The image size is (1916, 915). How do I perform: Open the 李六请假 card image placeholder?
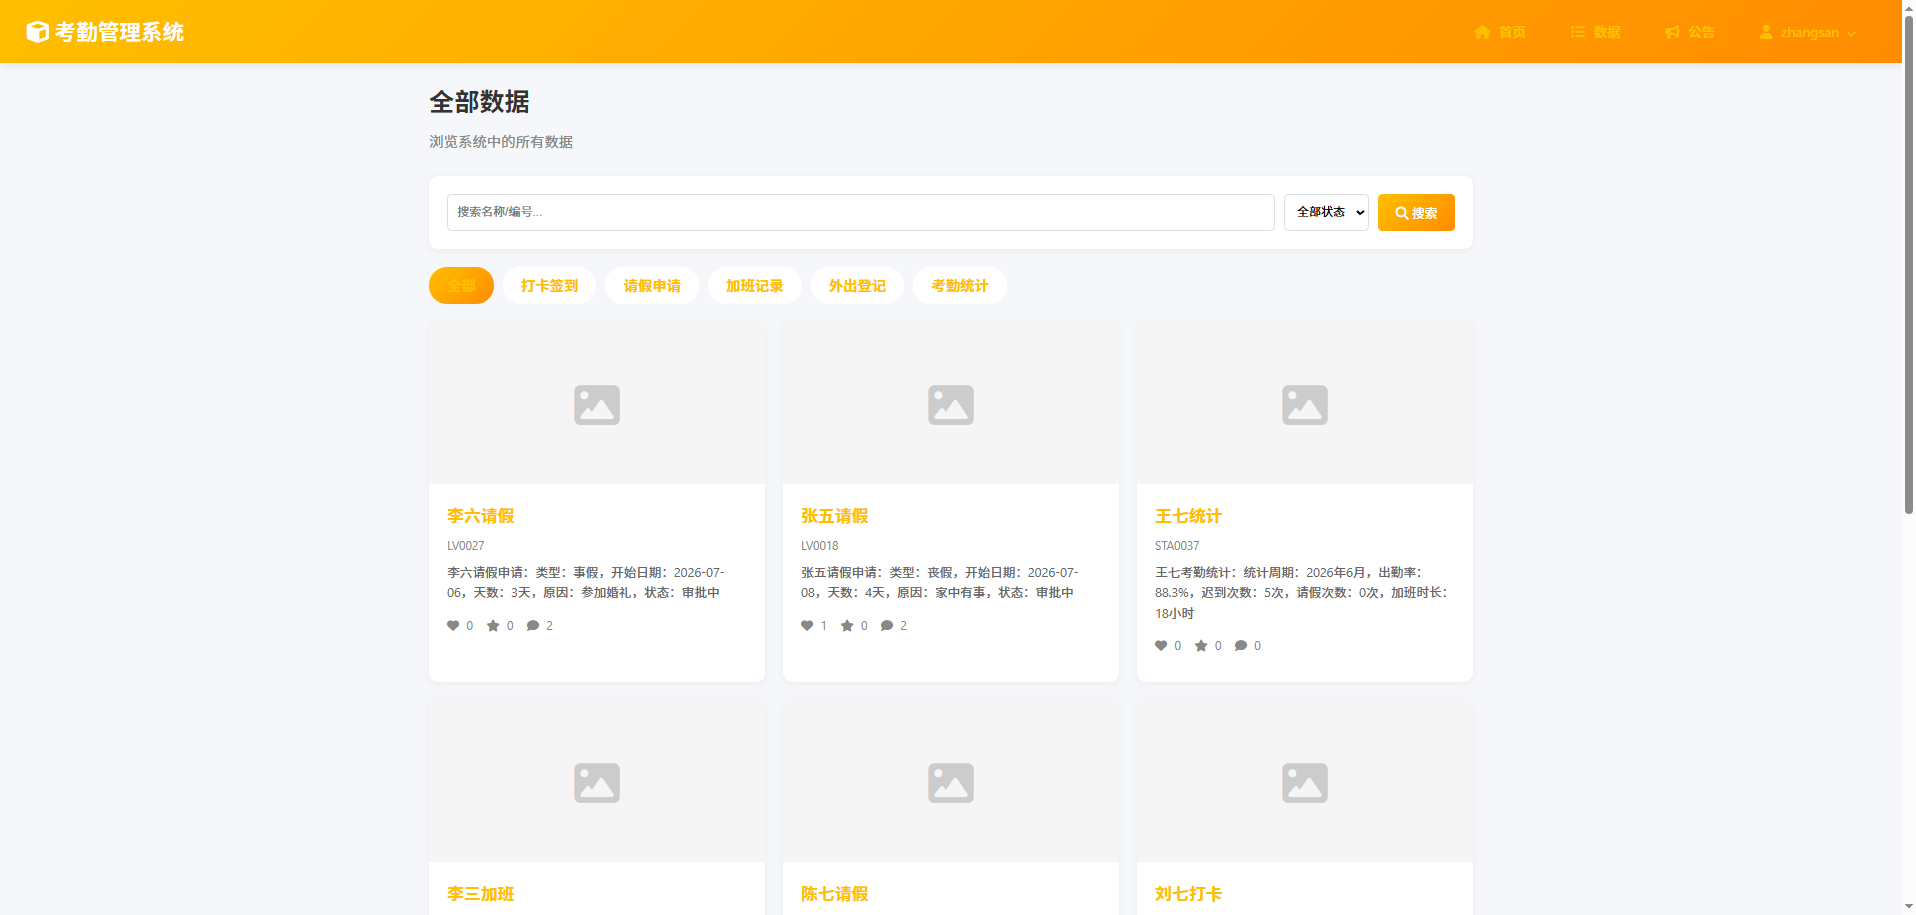point(597,404)
